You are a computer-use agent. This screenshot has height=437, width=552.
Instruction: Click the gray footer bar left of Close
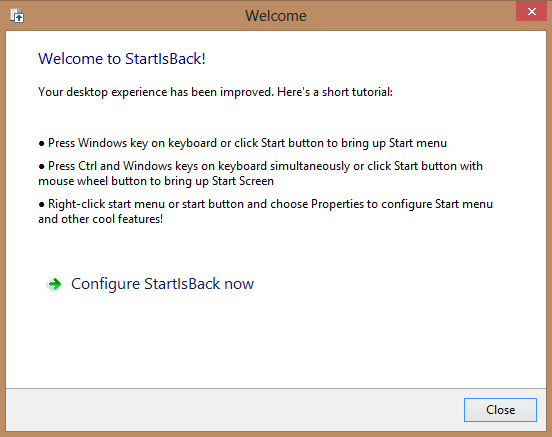[x=232, y=410]
